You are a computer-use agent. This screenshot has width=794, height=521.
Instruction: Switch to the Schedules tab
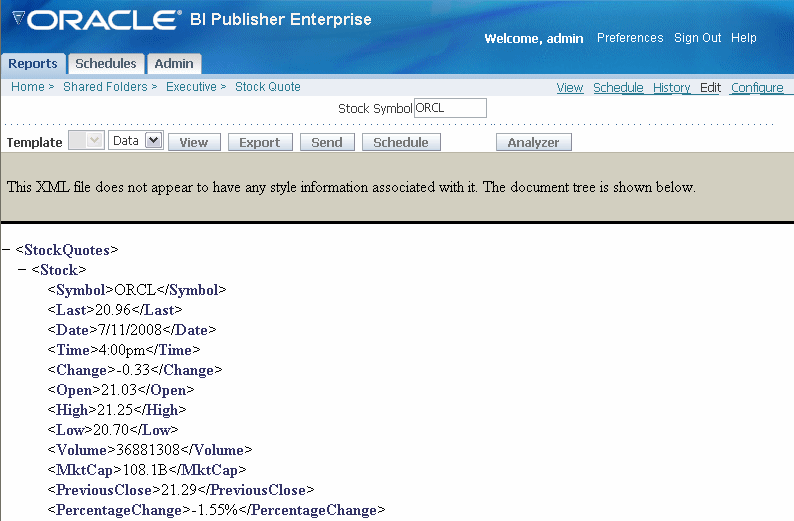coord(106,64)
